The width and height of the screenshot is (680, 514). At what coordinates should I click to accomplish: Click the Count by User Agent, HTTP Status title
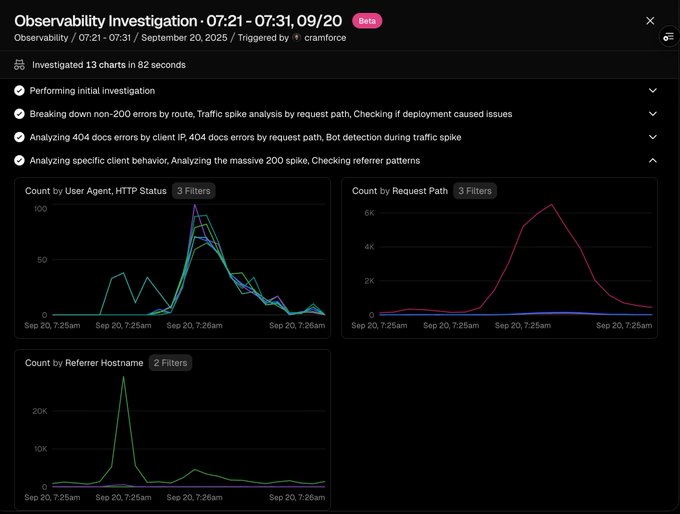coord(95,191)
